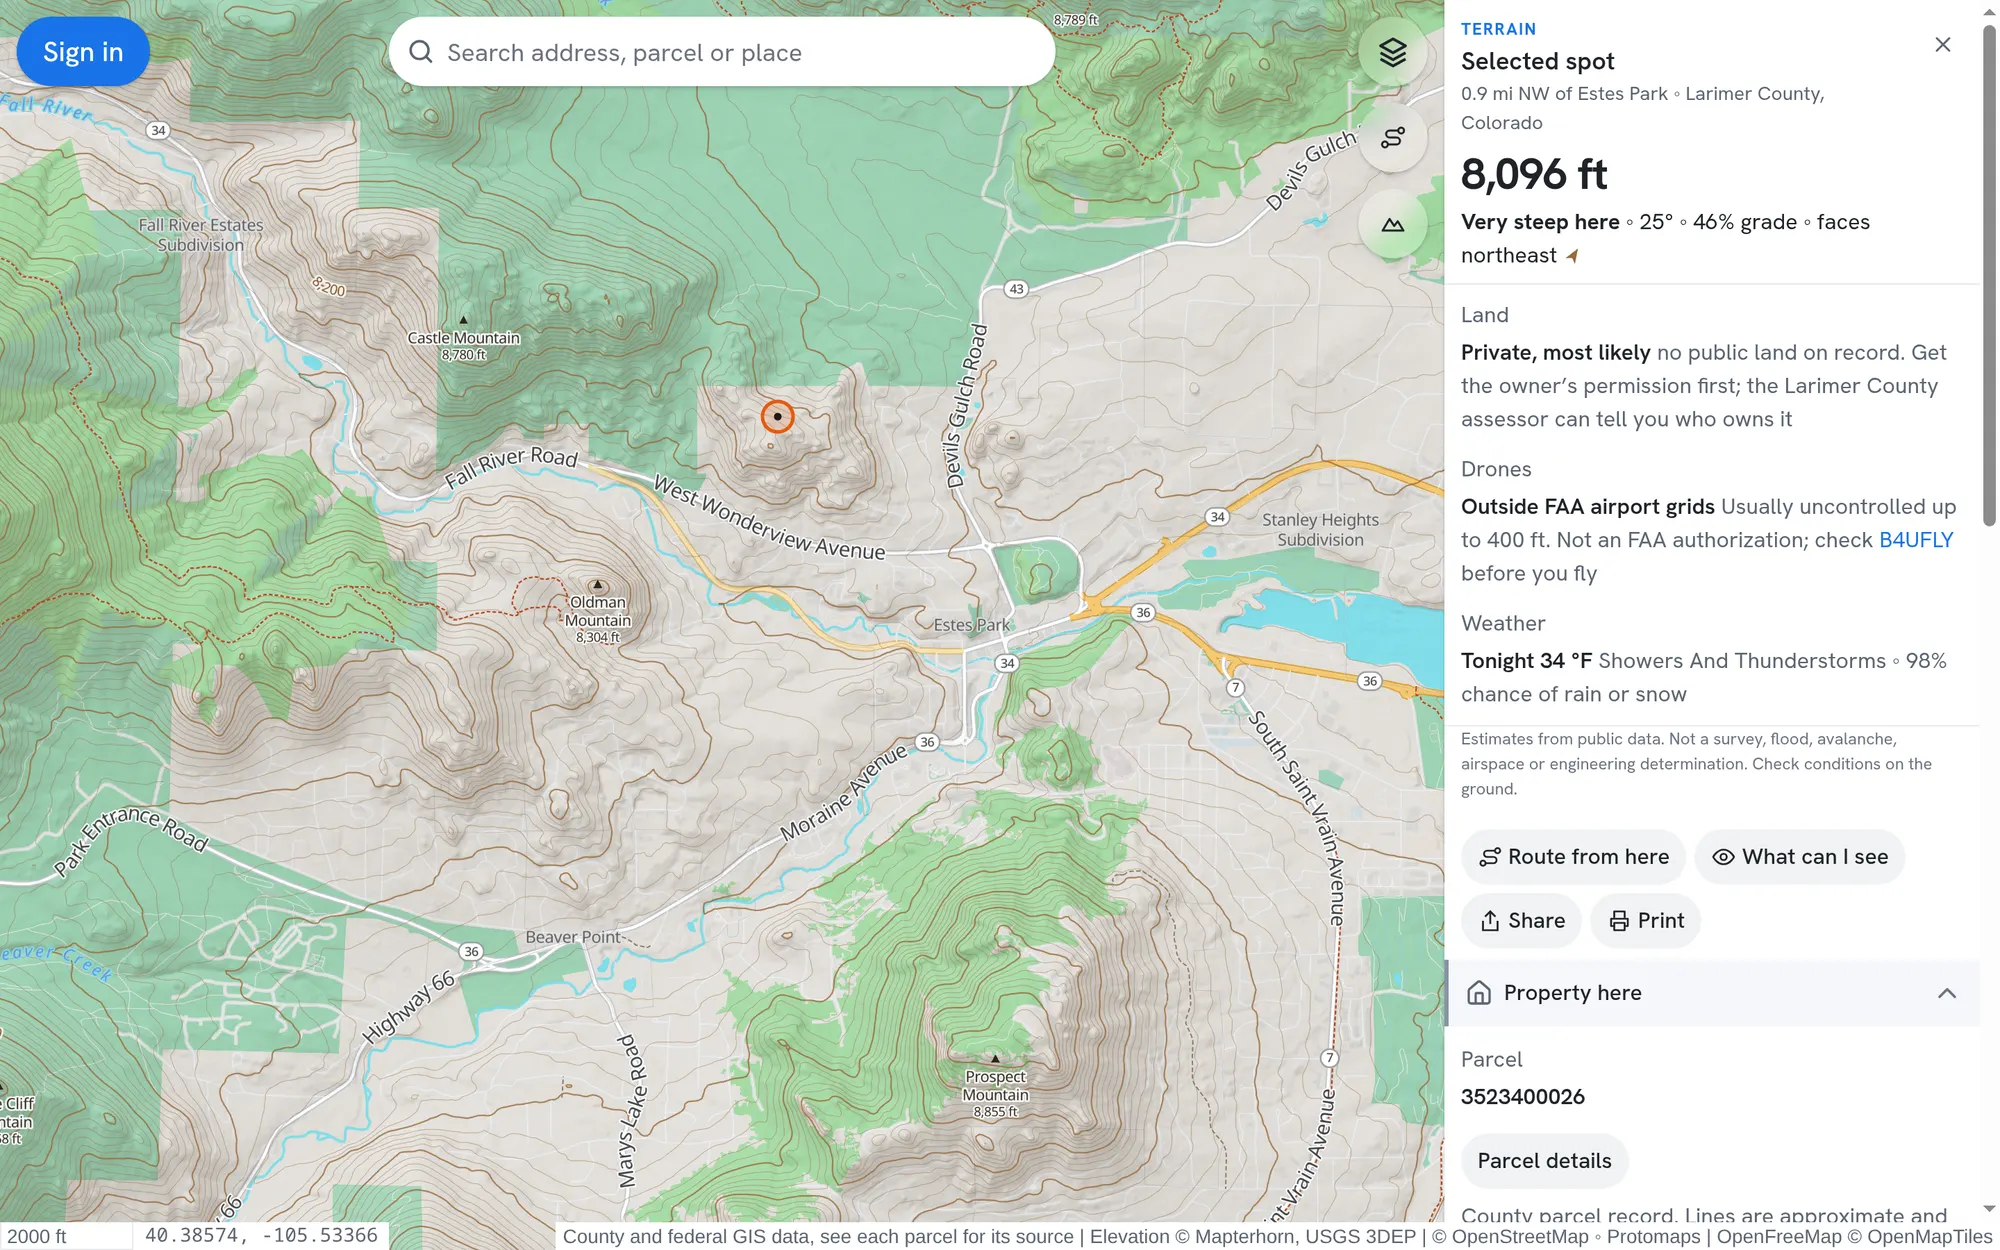Click the Tonight 34 °F weather line
The height and width of the screenshot is (1250, 2000).
click(x=1703, y=677)
